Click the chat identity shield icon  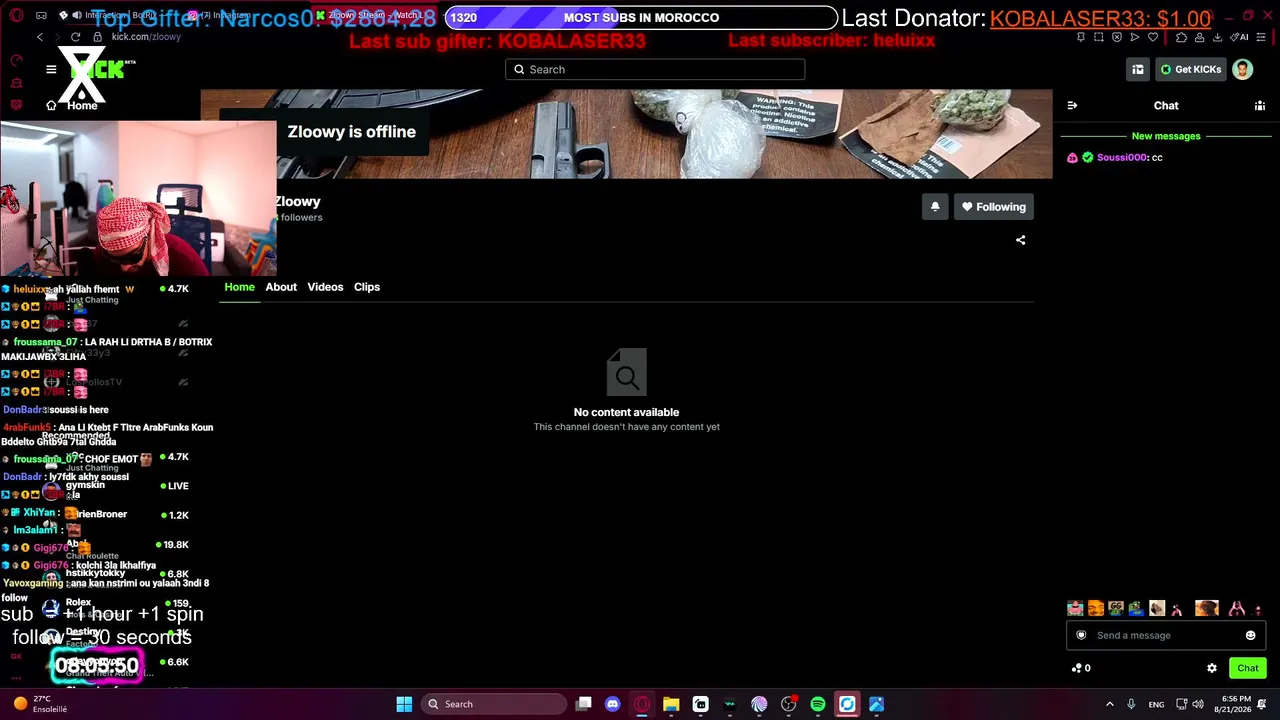[1081, 635]
